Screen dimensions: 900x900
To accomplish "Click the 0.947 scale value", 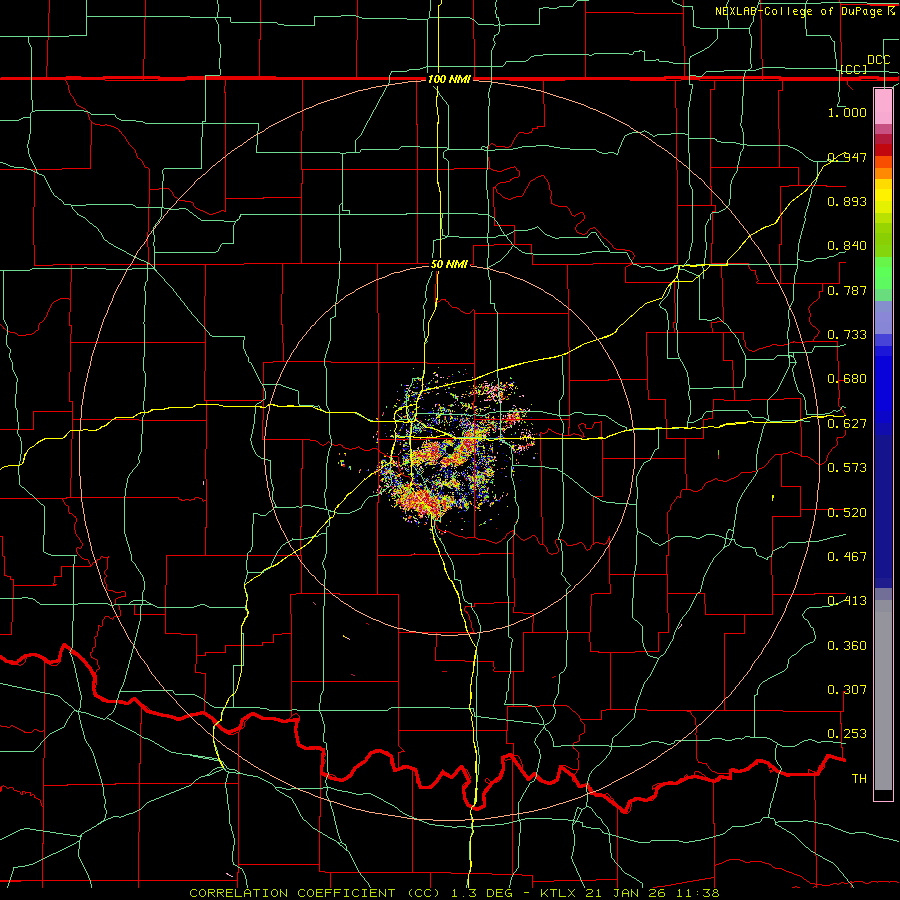I will tap(847, 157).
